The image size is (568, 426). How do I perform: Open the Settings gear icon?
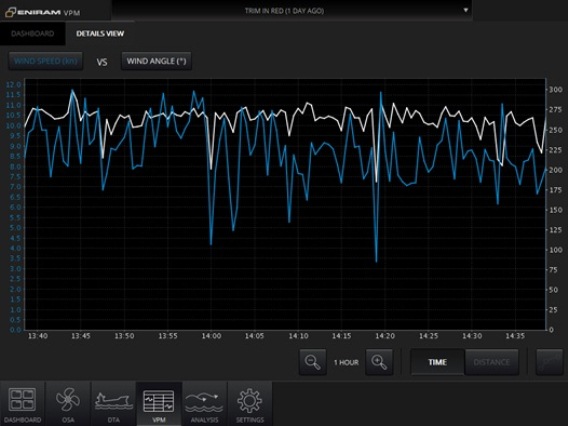(x=250, y=403)
